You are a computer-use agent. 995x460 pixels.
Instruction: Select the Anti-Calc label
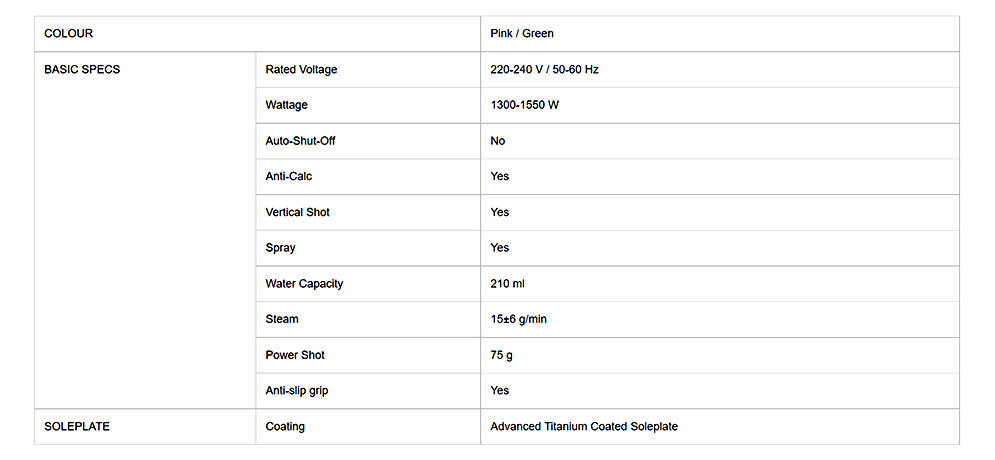289,176
